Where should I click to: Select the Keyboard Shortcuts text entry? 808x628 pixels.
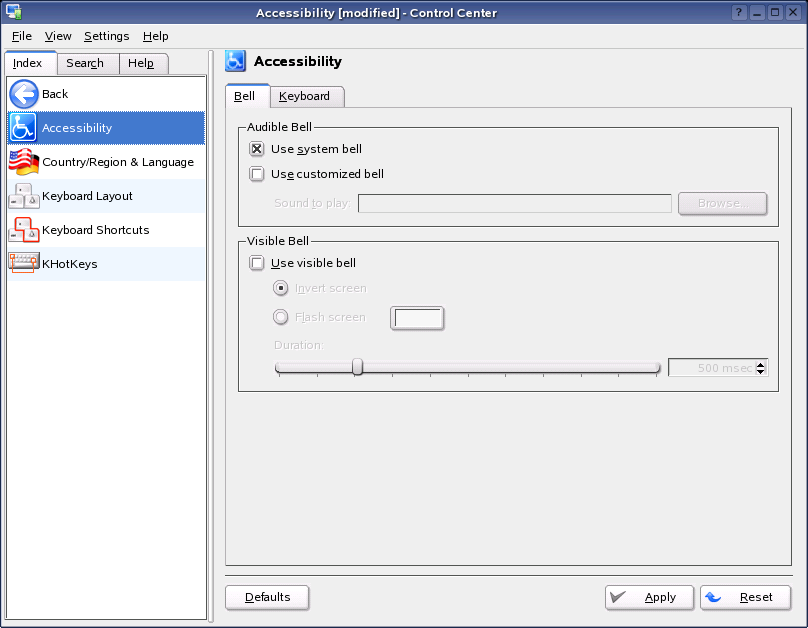[95, 230]
